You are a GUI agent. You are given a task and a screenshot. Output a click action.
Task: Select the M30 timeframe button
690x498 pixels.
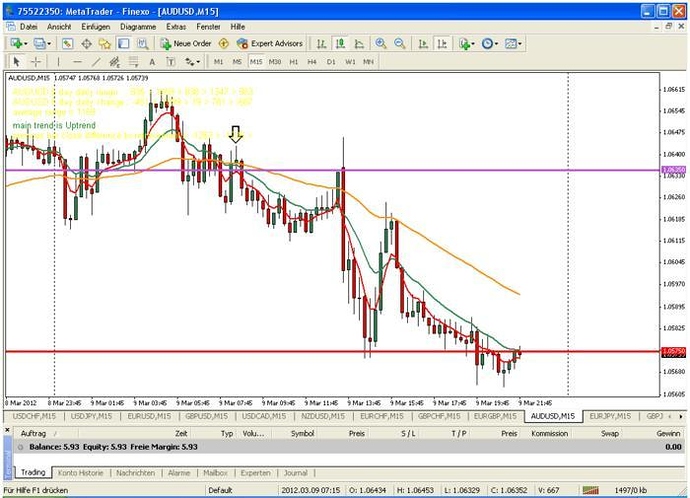point(275,62)
